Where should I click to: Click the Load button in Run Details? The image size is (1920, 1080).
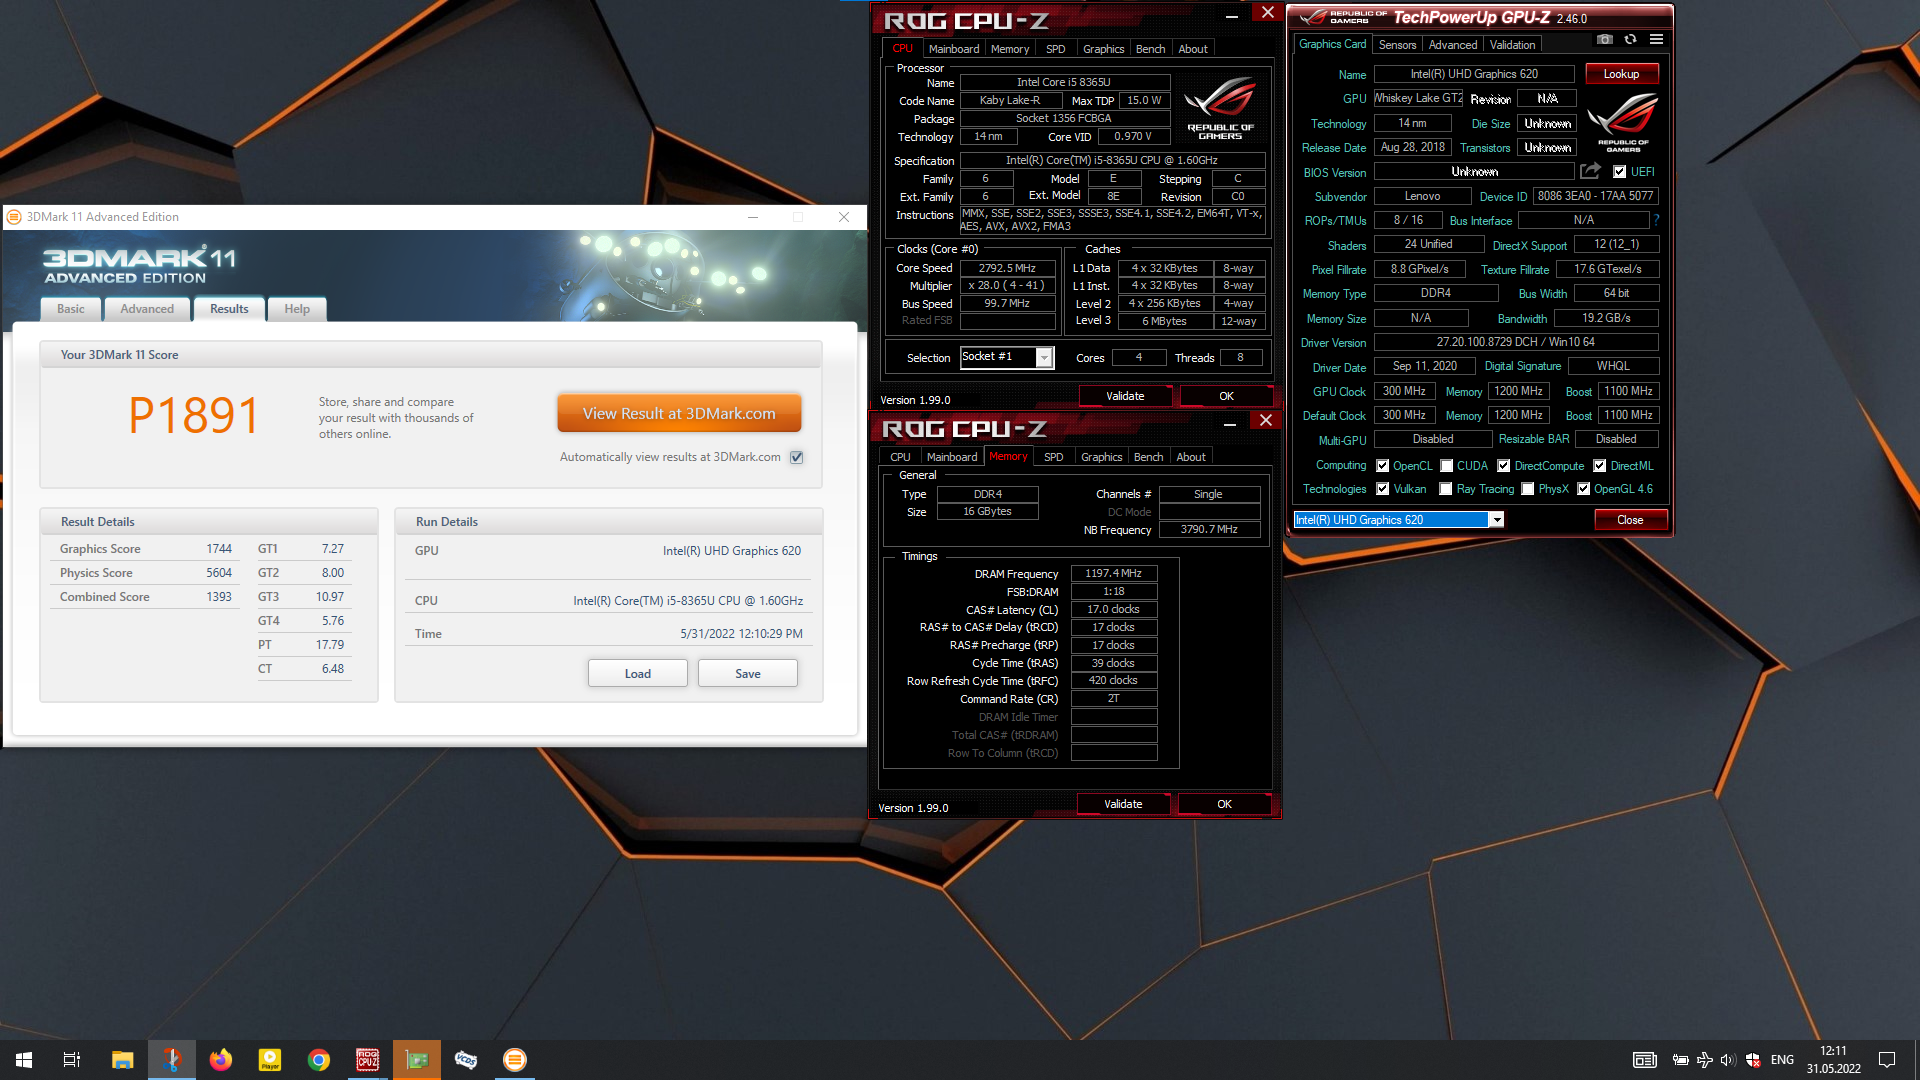[x=638, y=674]
